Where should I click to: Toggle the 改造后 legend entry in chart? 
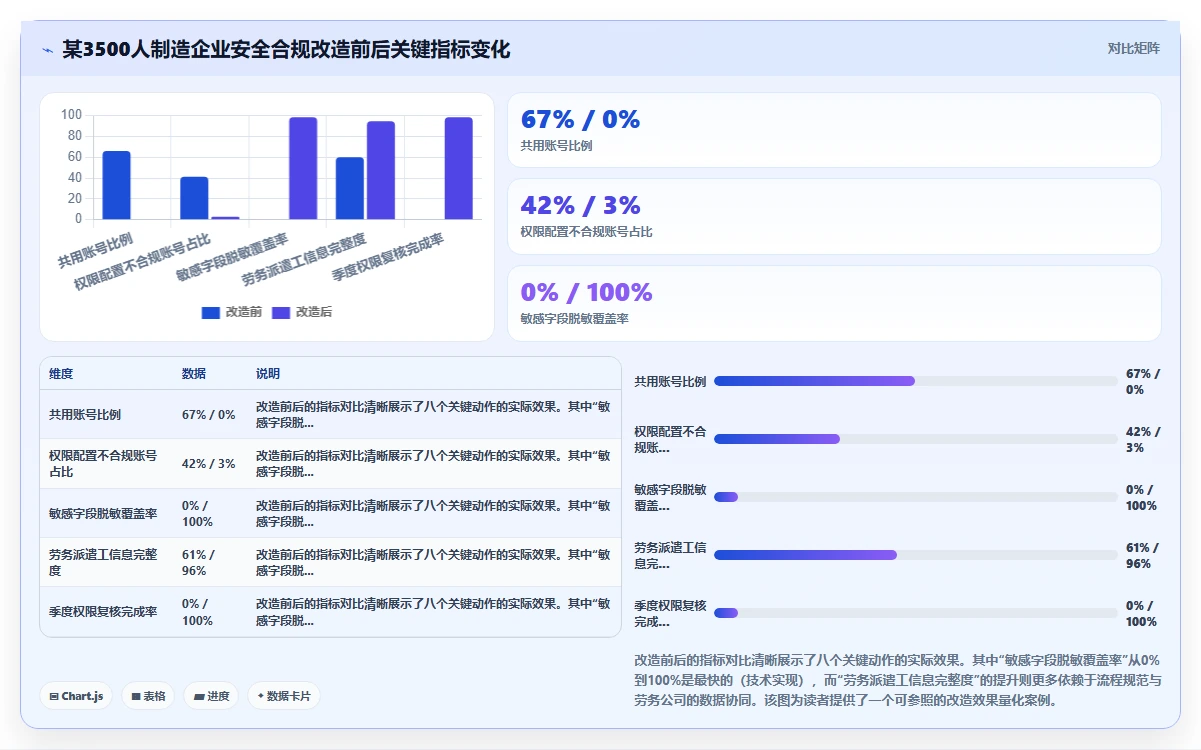pyautogui.click(x=302, y=312)
